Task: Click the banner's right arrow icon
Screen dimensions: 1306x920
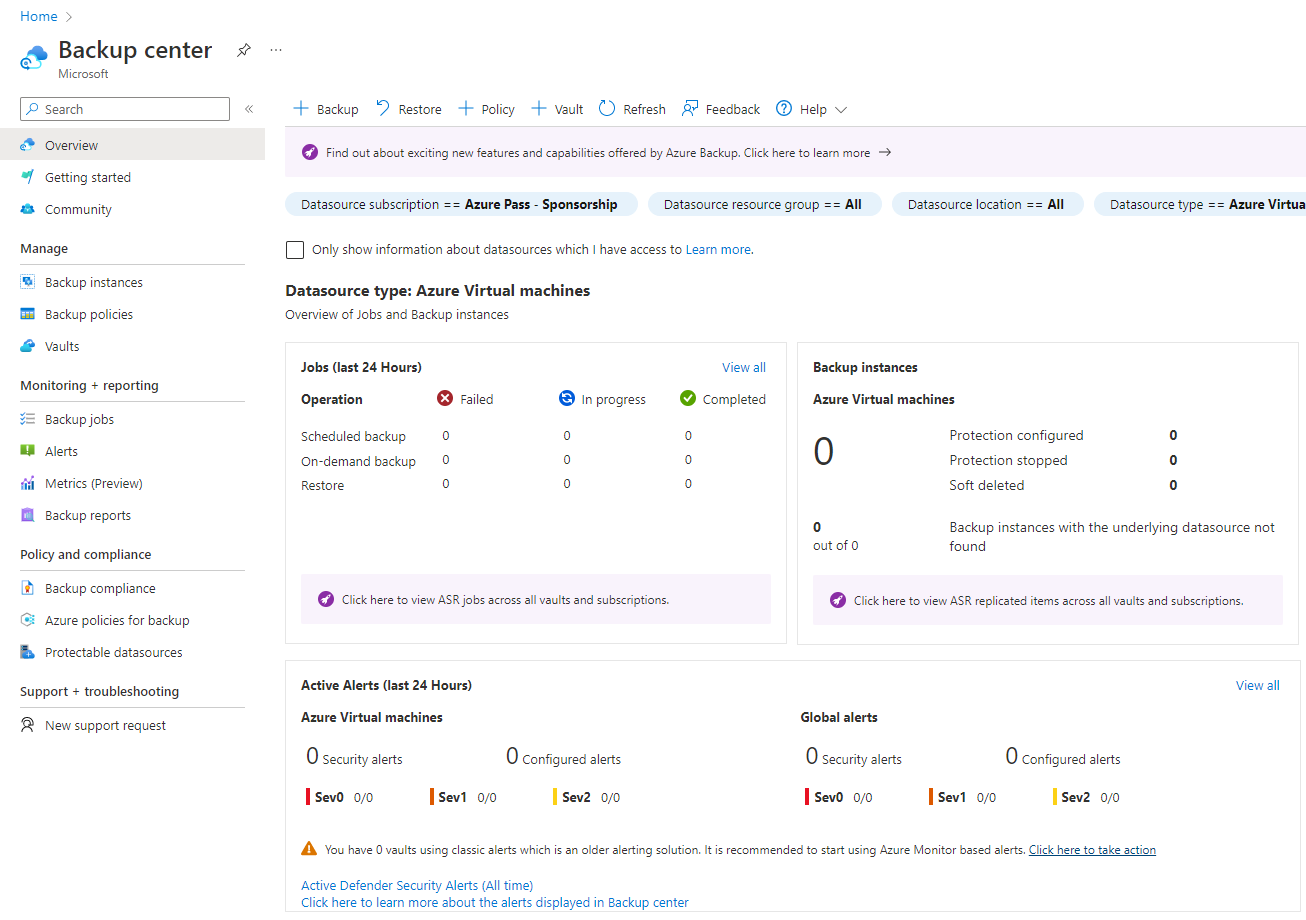Action: [x=885, y=153]
